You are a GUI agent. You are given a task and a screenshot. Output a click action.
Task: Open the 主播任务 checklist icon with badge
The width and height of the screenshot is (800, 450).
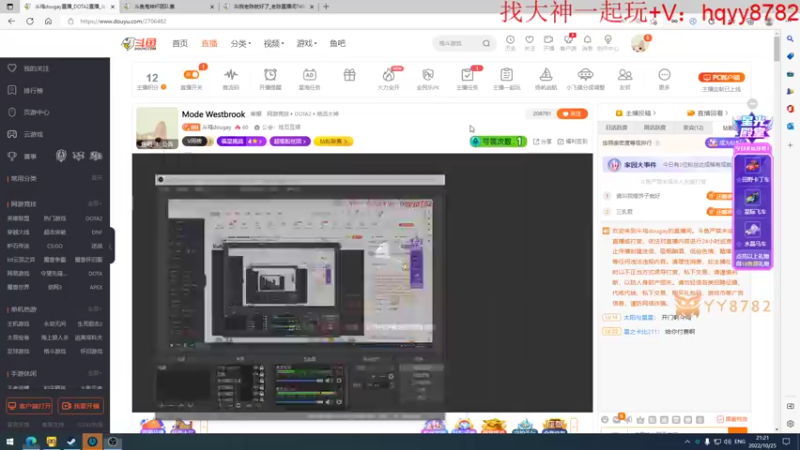point(467,76)
